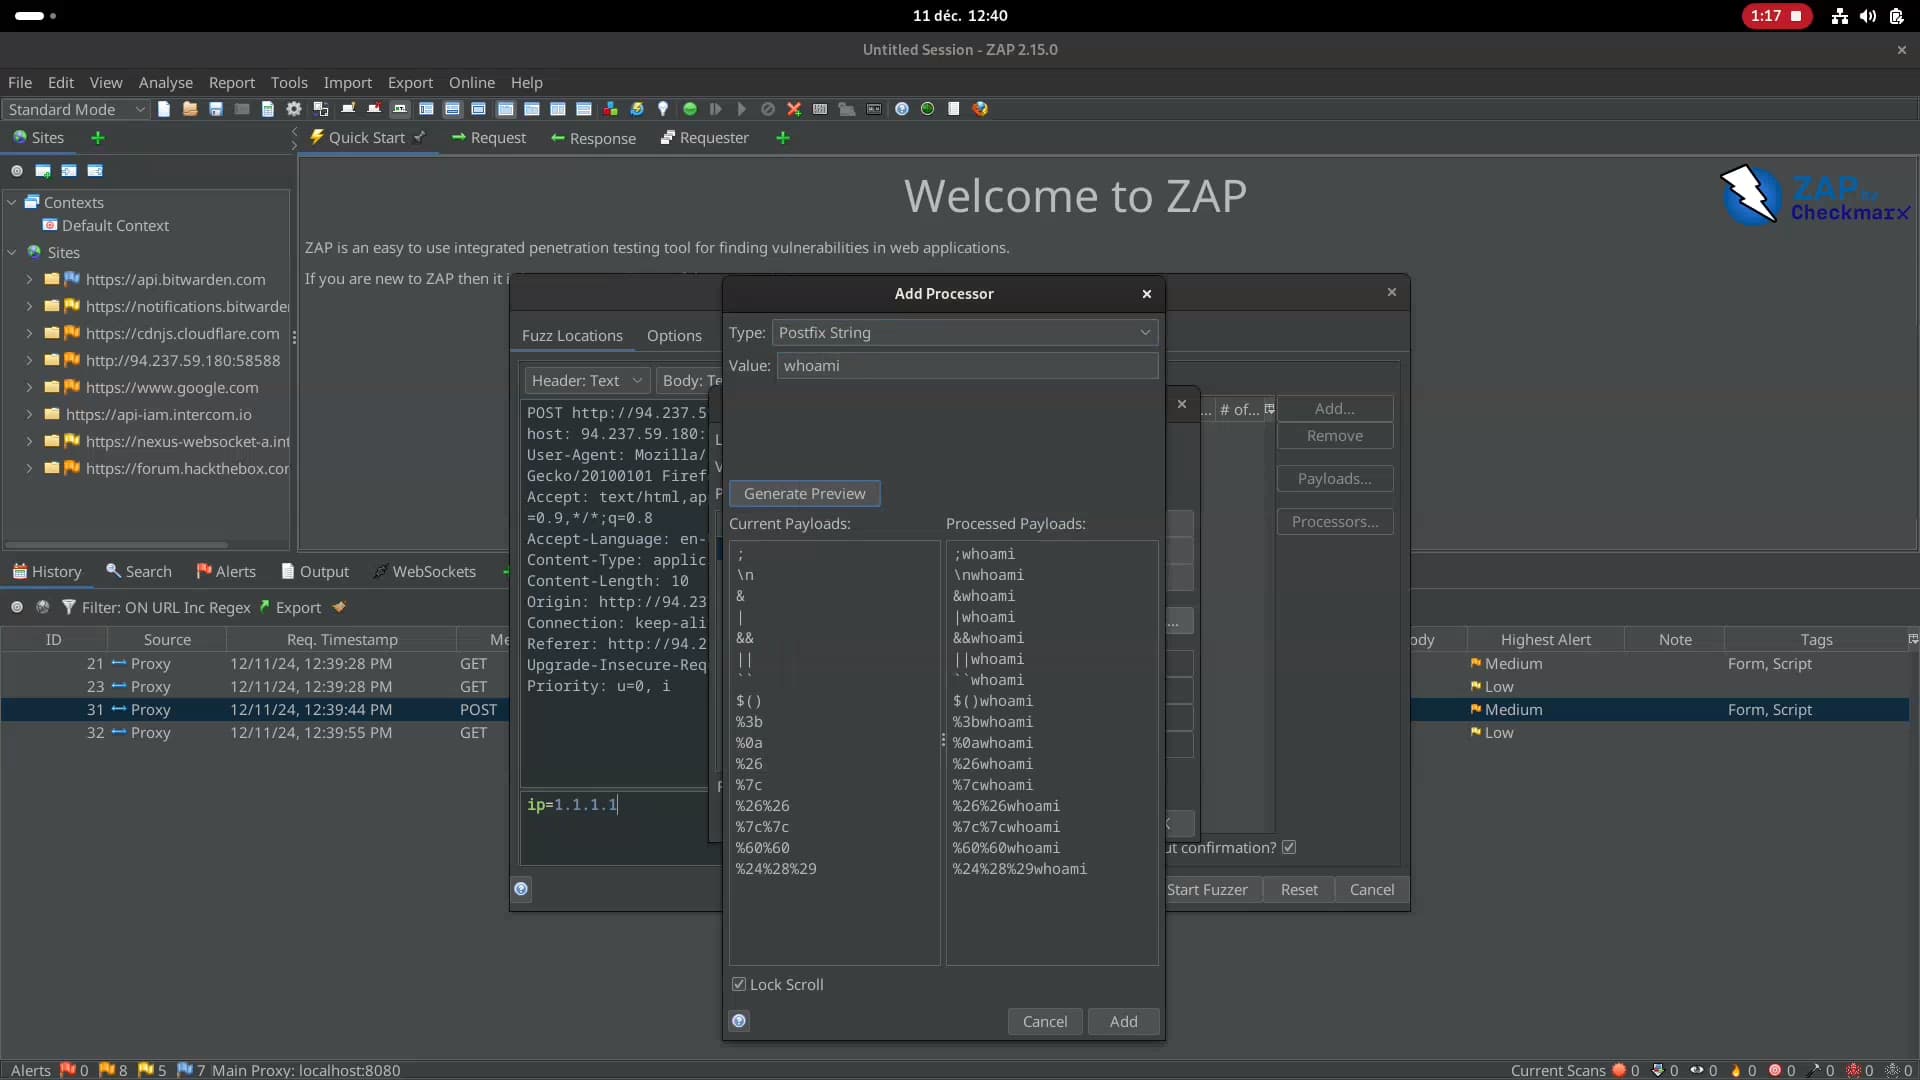The width and height of the screenshot is (1920, 1080).
Task: Open Options via the gear icon
Action: pyautogui.click(x=294, y=109)
